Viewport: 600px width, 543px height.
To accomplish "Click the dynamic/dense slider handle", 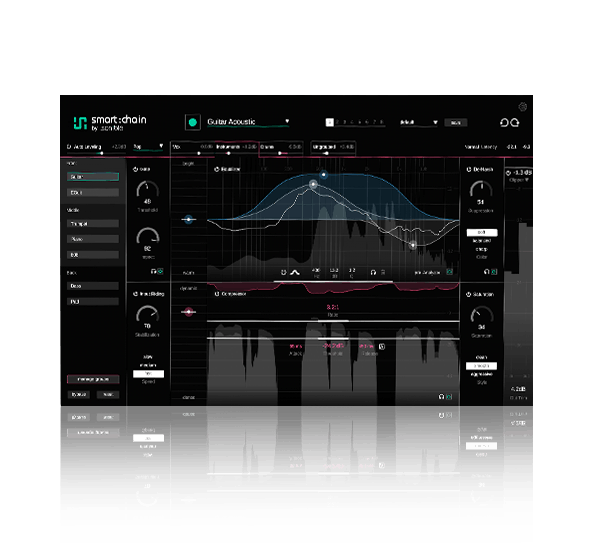I will [x=188, y=312].
